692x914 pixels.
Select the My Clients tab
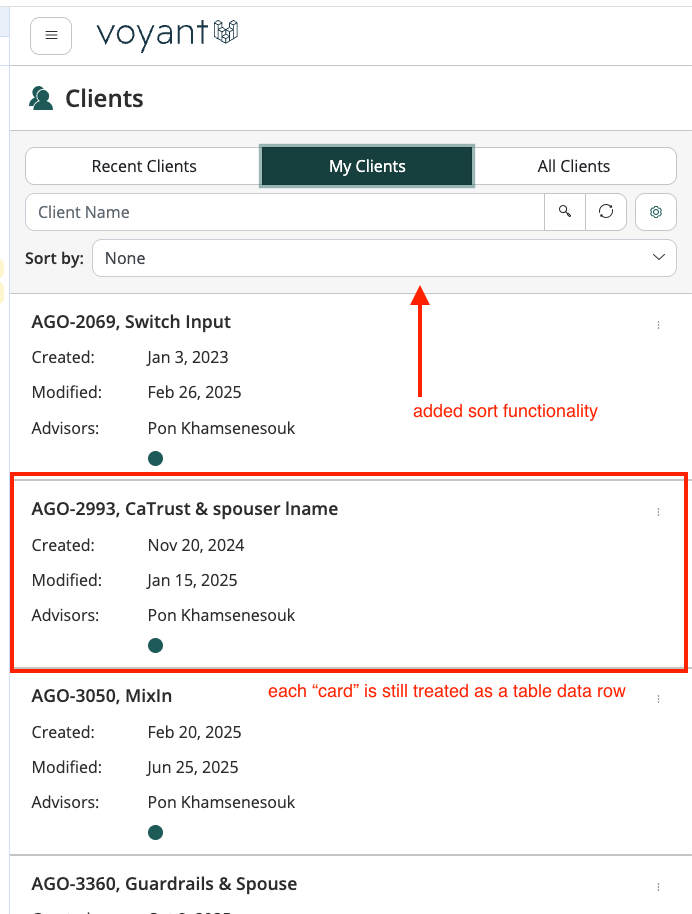(367, 166)
